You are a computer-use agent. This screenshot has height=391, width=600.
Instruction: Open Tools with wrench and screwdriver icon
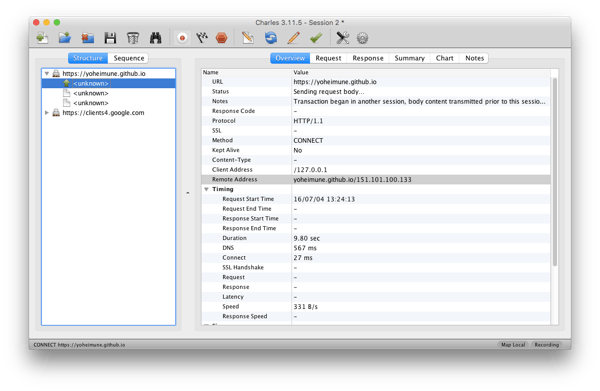342,38
